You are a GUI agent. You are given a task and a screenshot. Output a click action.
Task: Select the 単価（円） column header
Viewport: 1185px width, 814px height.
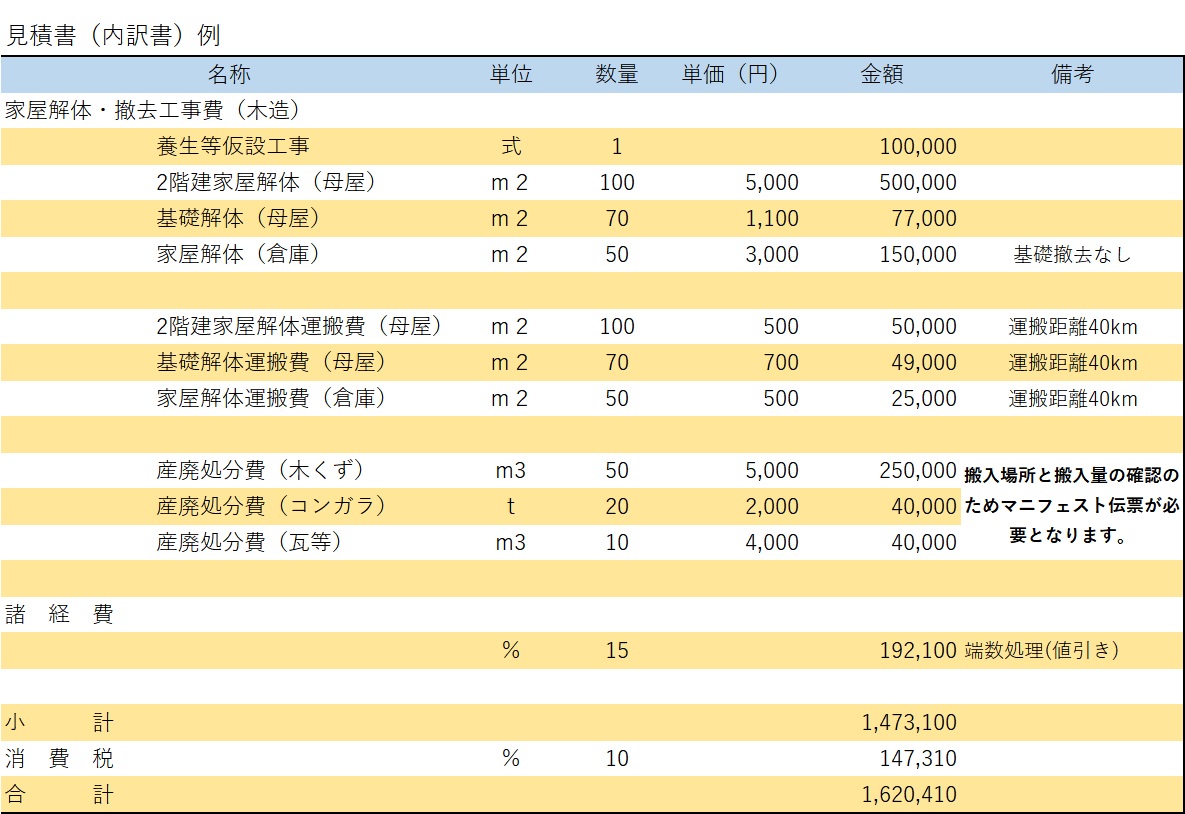(730, 75)
